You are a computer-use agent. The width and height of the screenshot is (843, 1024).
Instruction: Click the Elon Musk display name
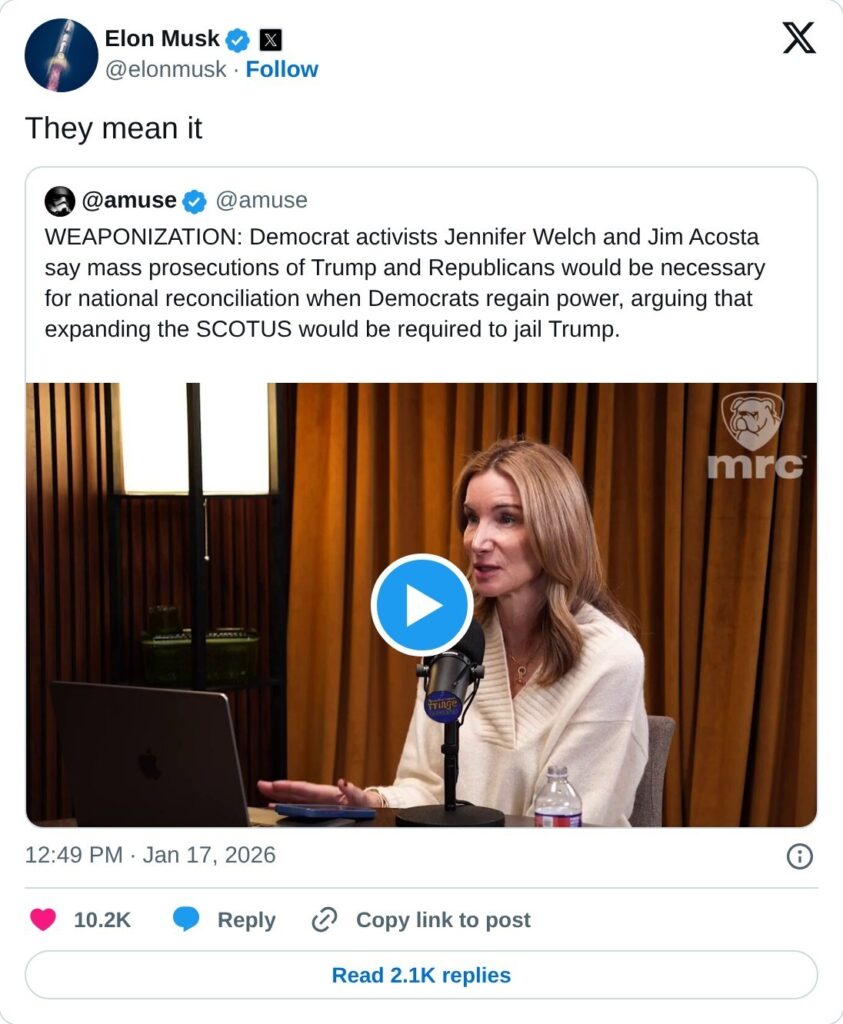coord(162,39)
